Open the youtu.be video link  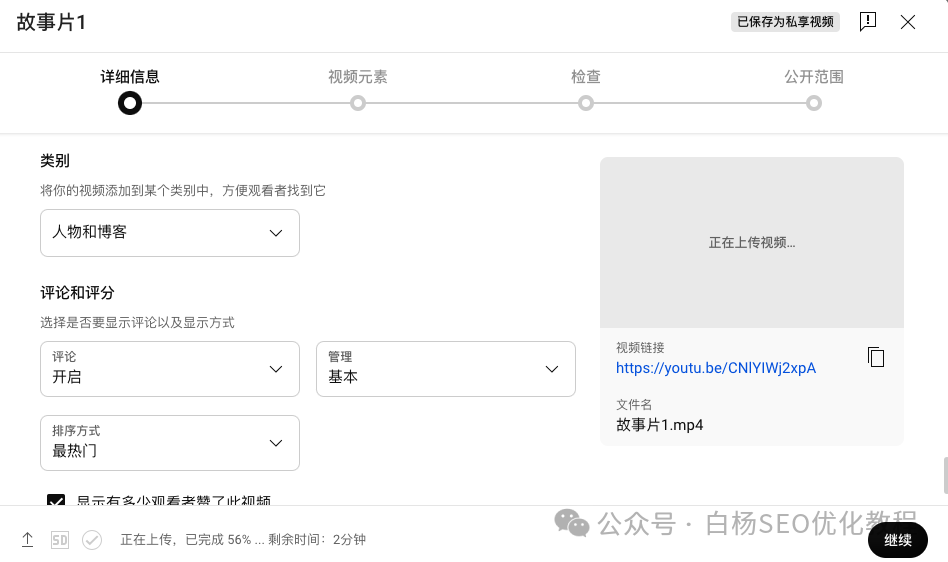coord(716,368)
